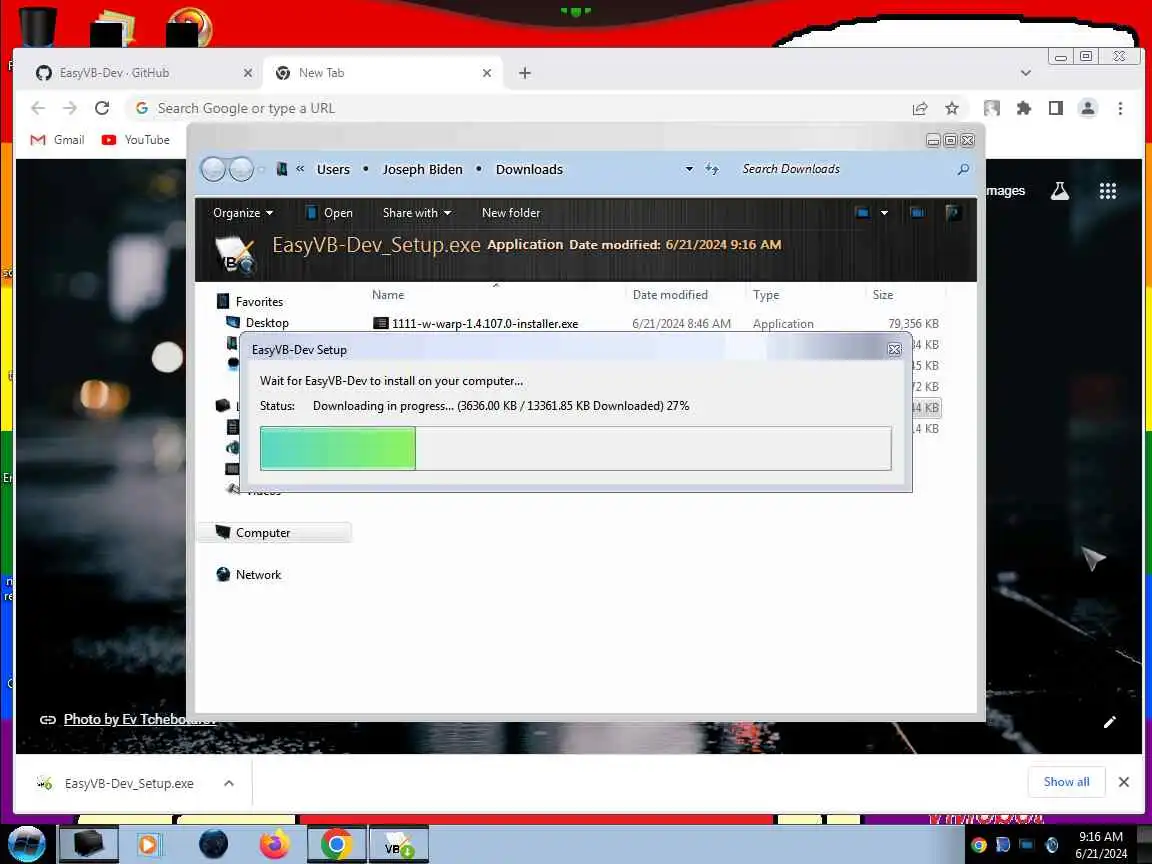1152x864 pixels.
Task: Dismiss the Chrome downloads bar
Action: (x=1123, y=782)
